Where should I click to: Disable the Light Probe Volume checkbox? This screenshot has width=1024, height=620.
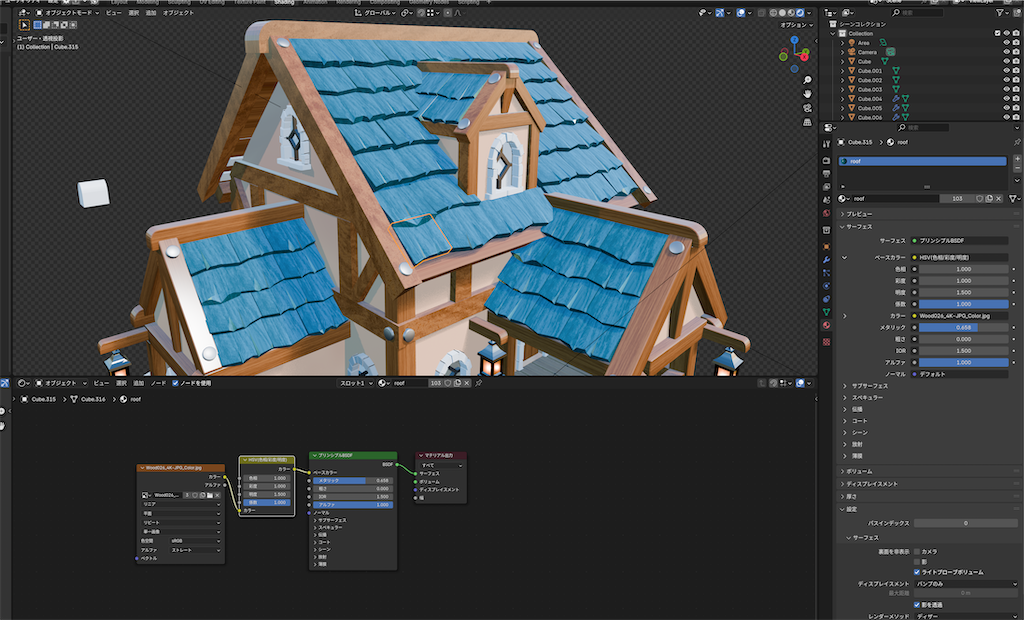[917, 572]
